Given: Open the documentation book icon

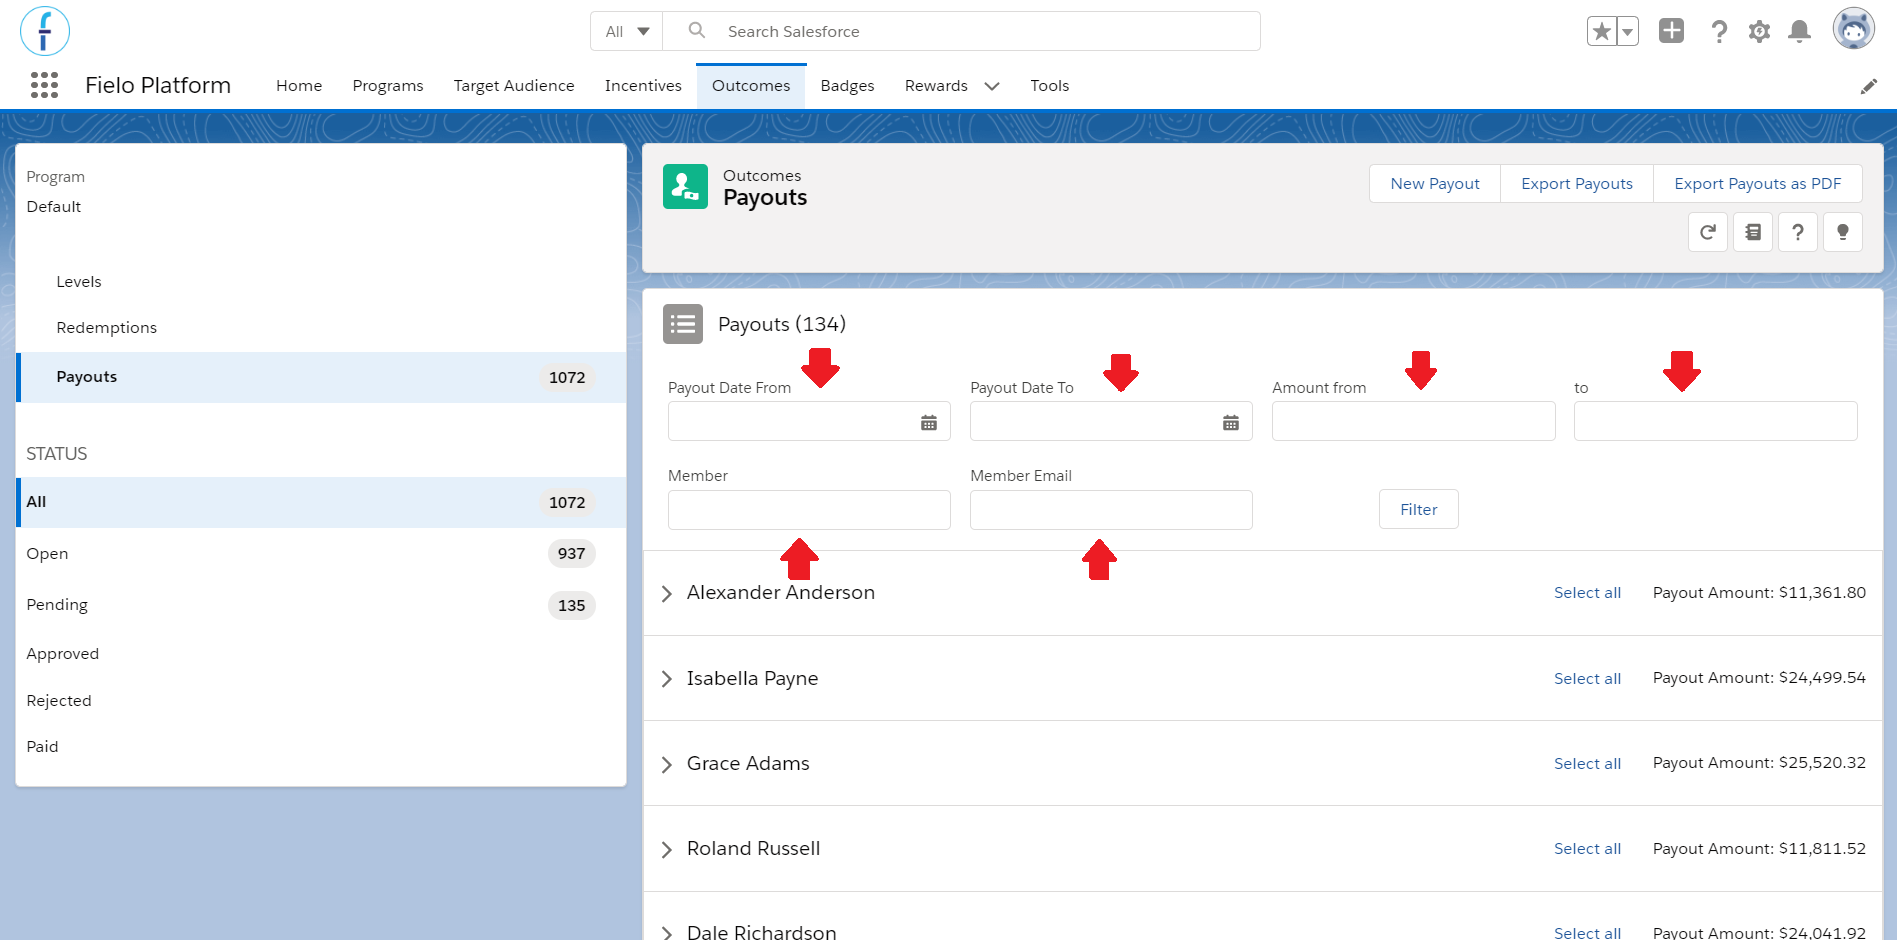Looking at the screenshot, I should tap(1753, 232).
